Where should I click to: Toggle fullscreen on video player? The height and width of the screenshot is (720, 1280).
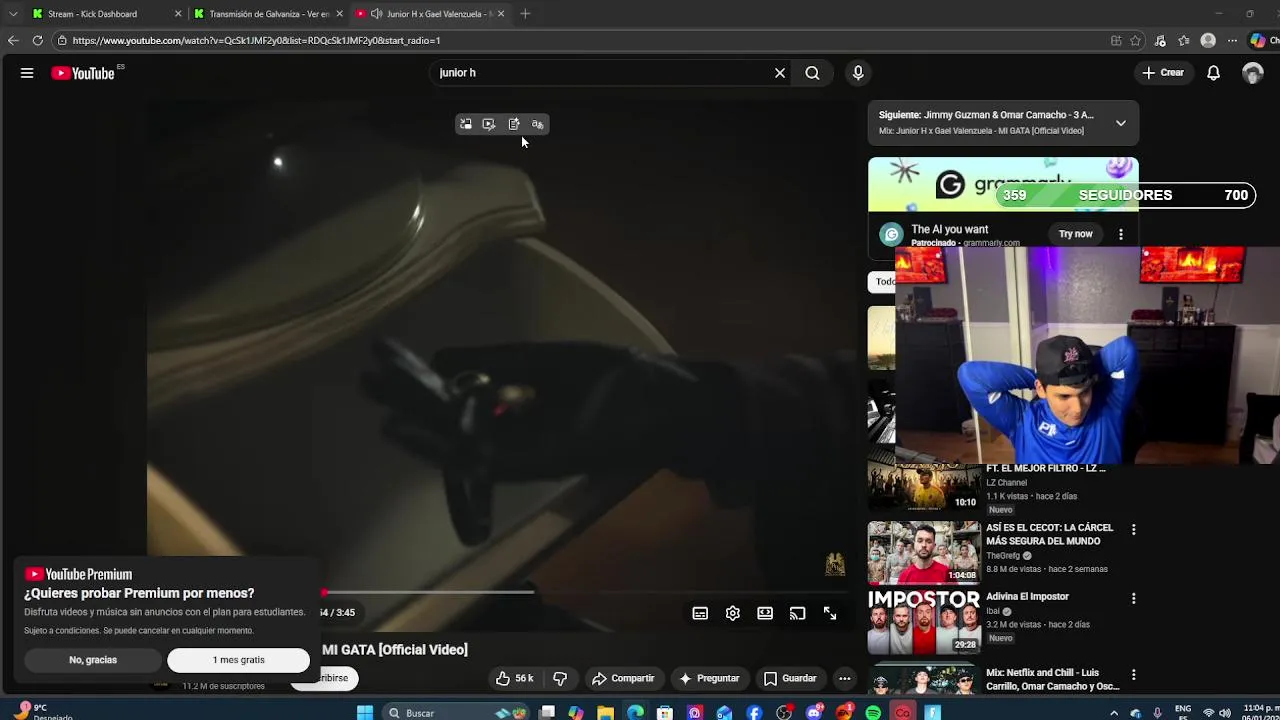click(830, 613)
